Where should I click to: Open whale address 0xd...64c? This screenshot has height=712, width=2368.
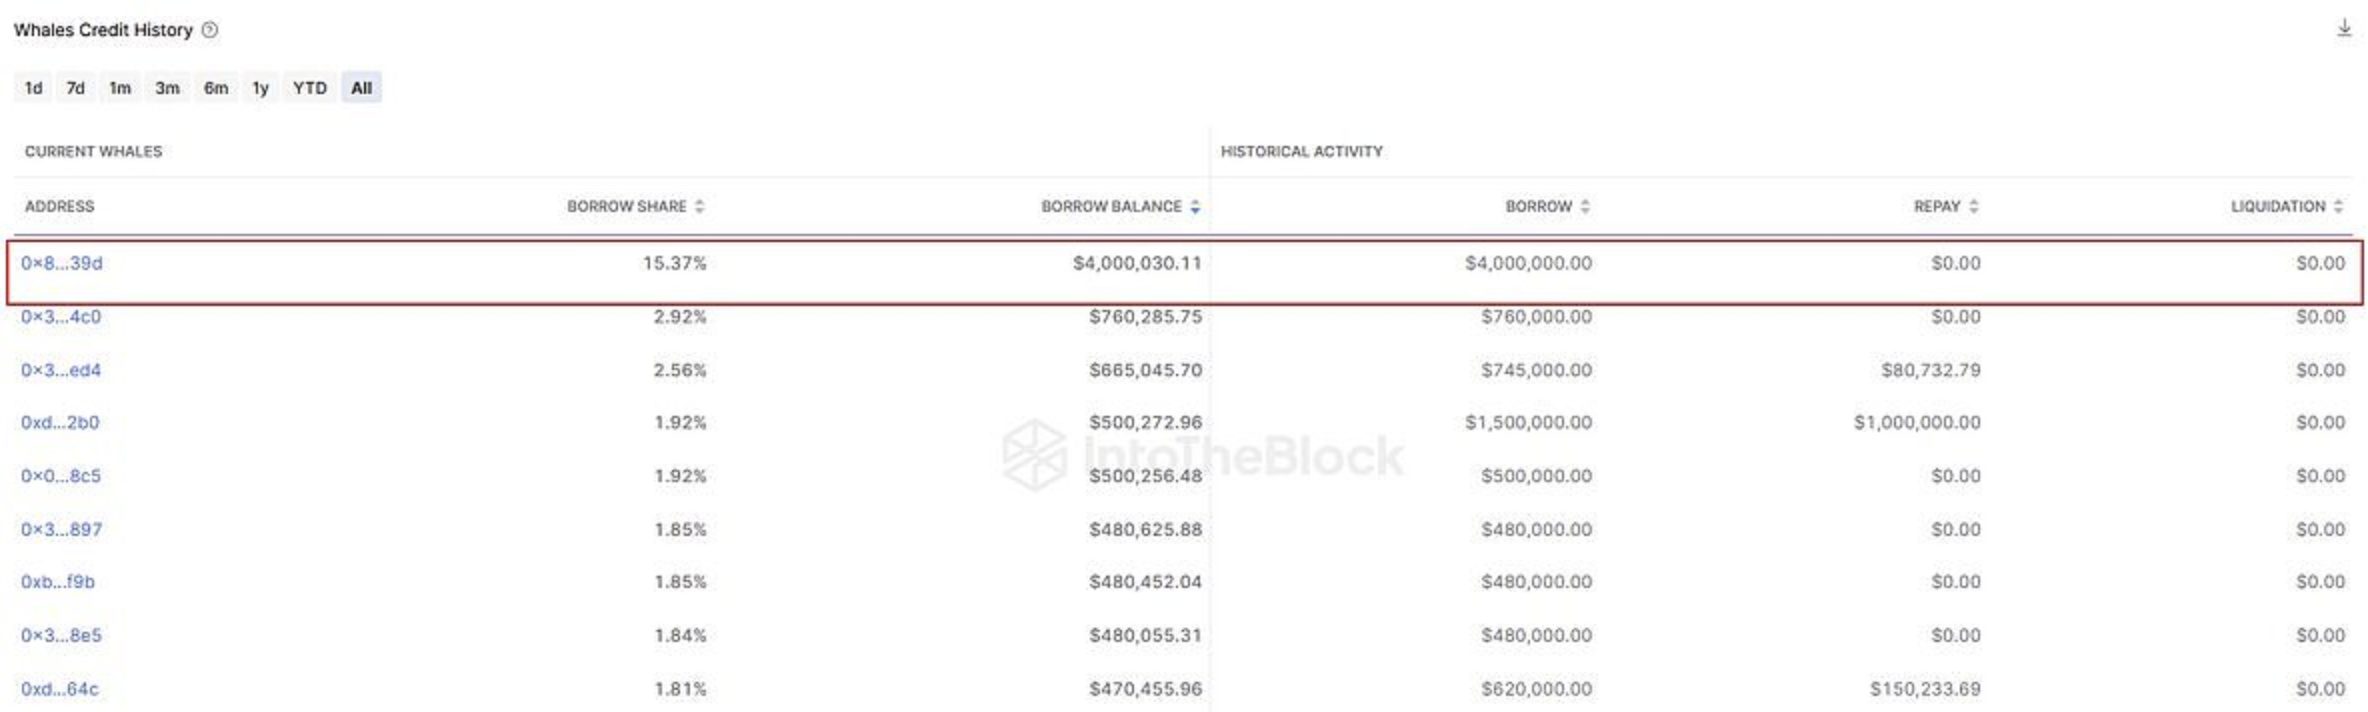click(60, 689)
